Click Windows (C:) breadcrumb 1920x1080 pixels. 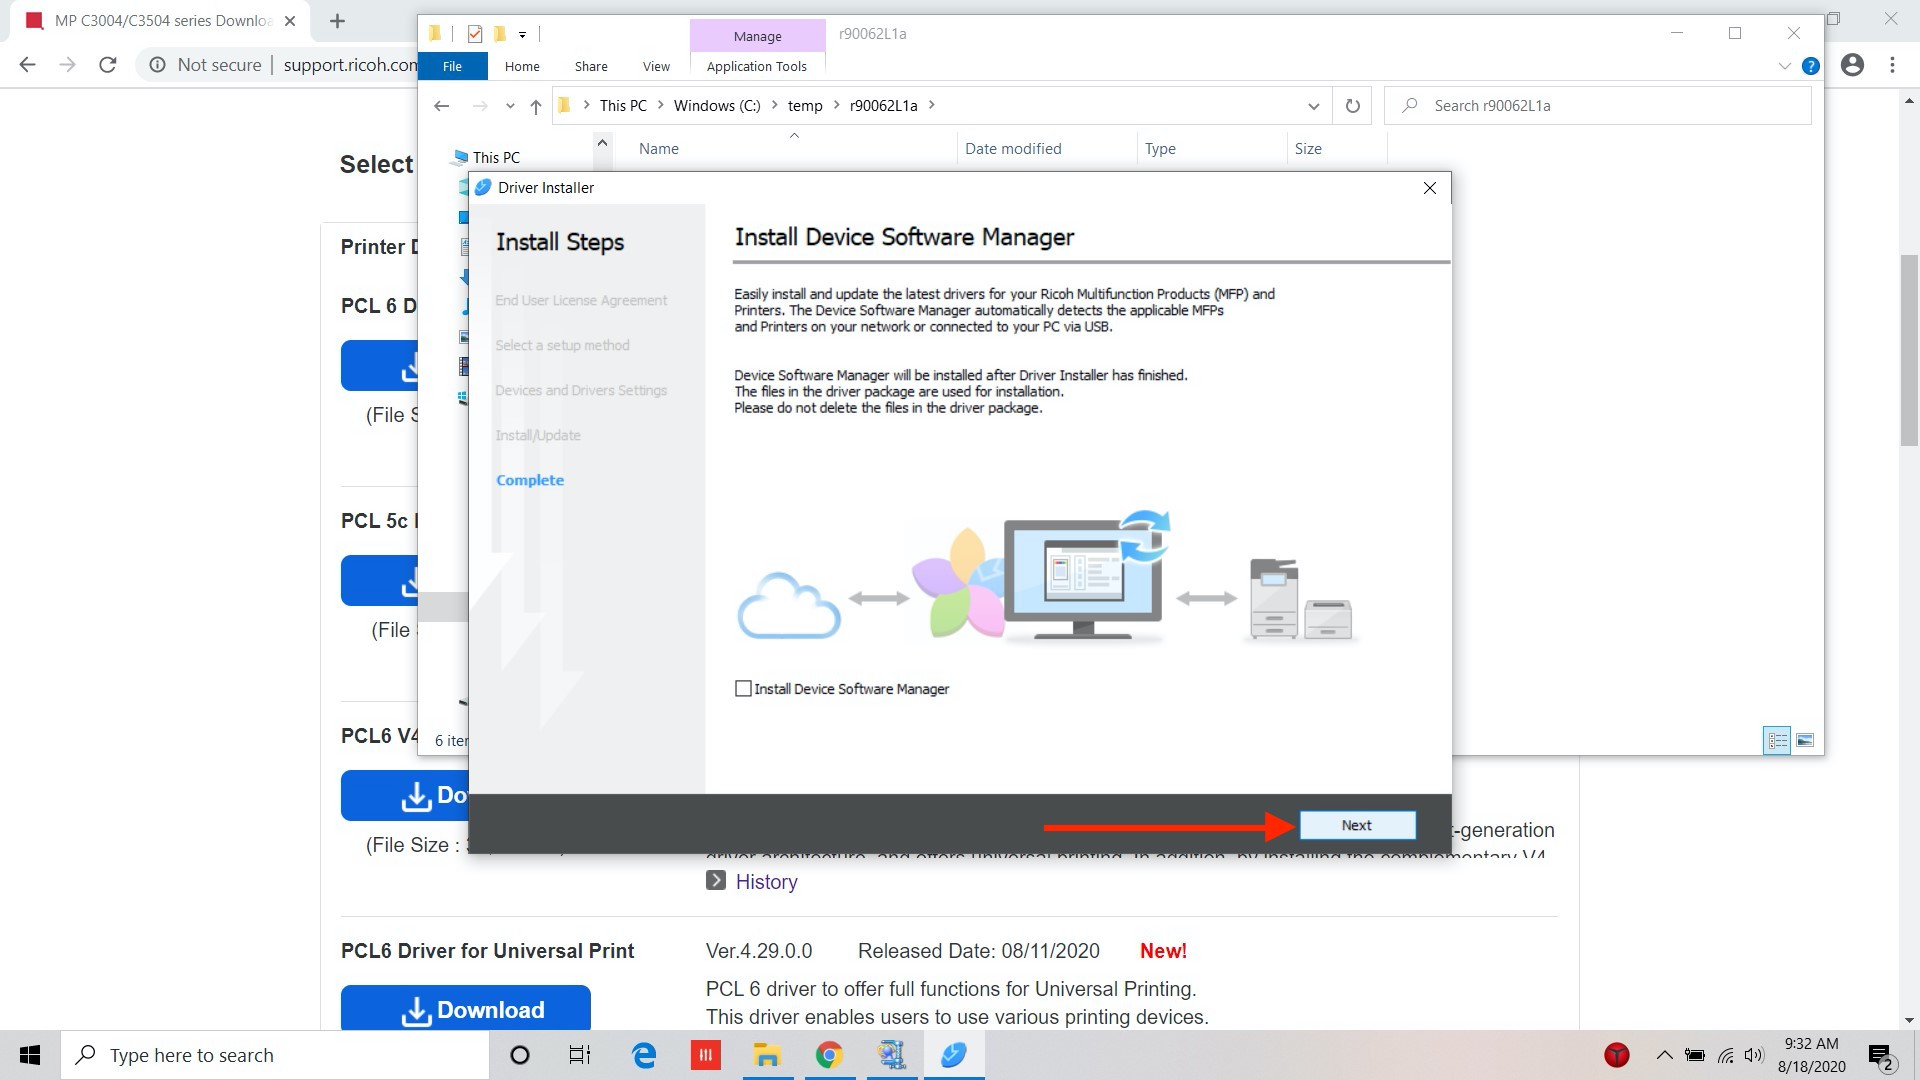tap(717, 106)
